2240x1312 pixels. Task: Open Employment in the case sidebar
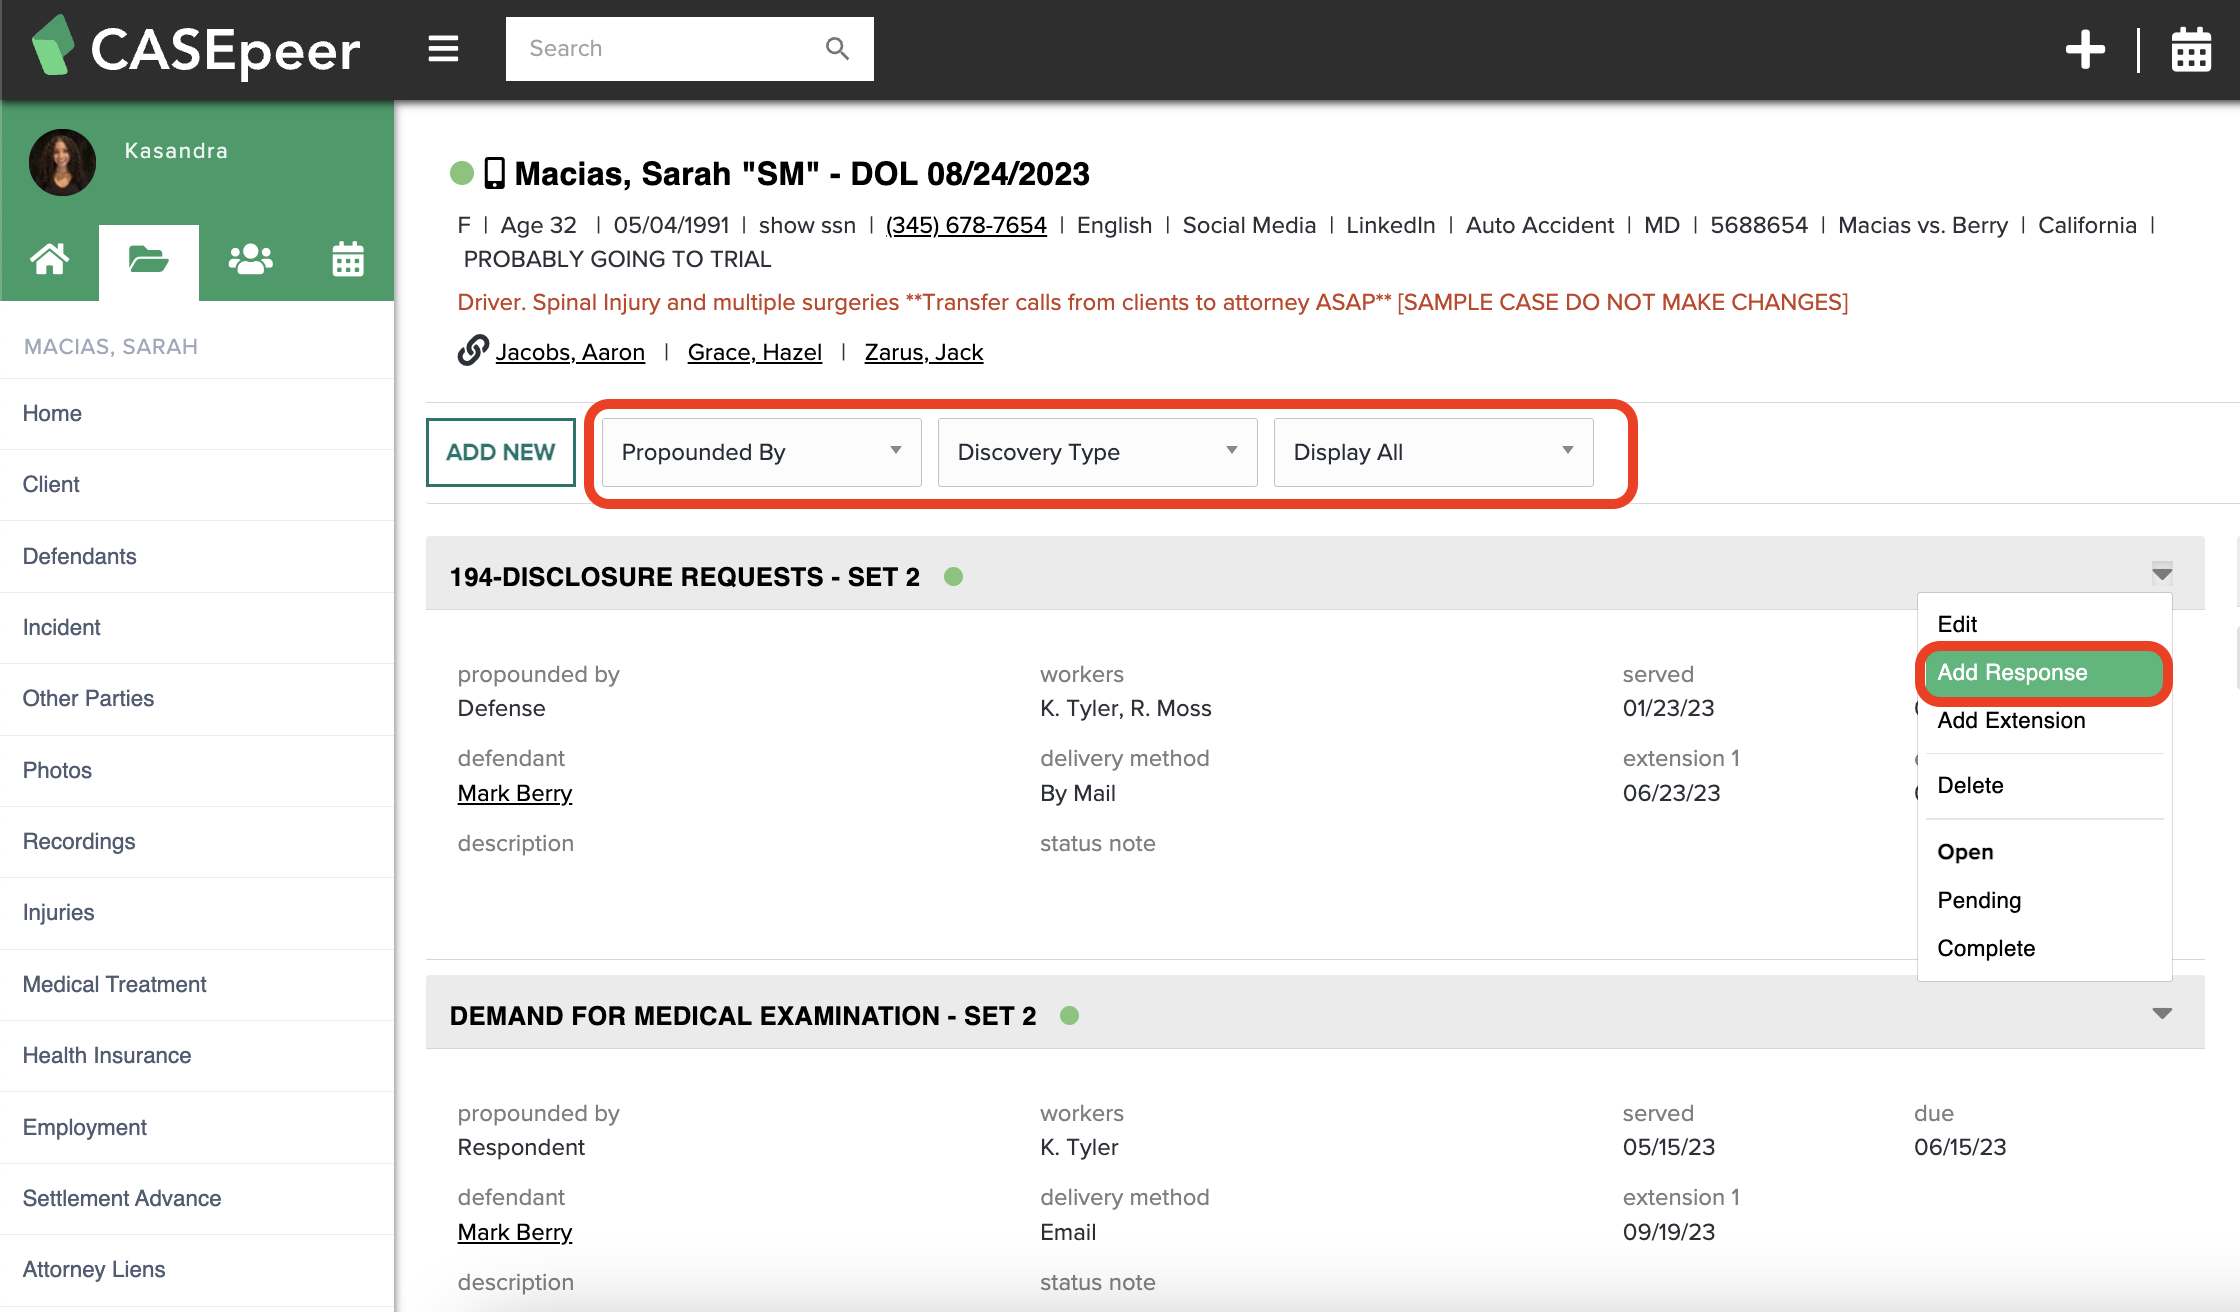pos(197,1127)
